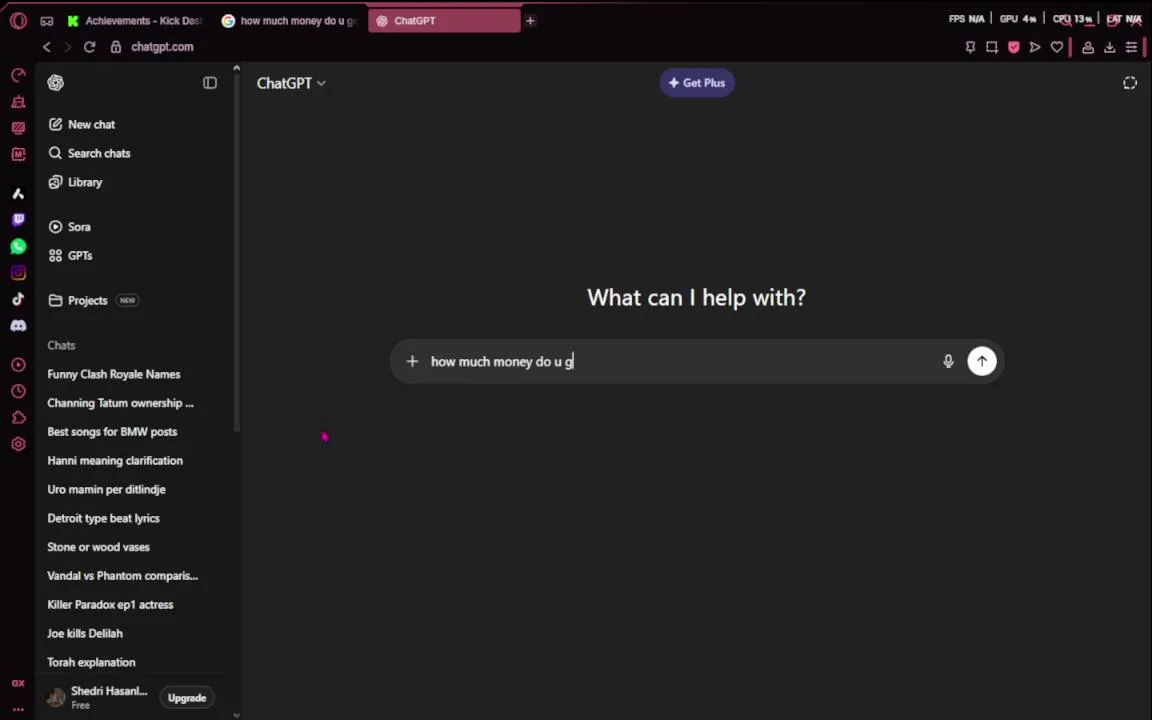Screen dimensions: 1152x720
Task: Click the chat list scrollbar
Action: 237,250
